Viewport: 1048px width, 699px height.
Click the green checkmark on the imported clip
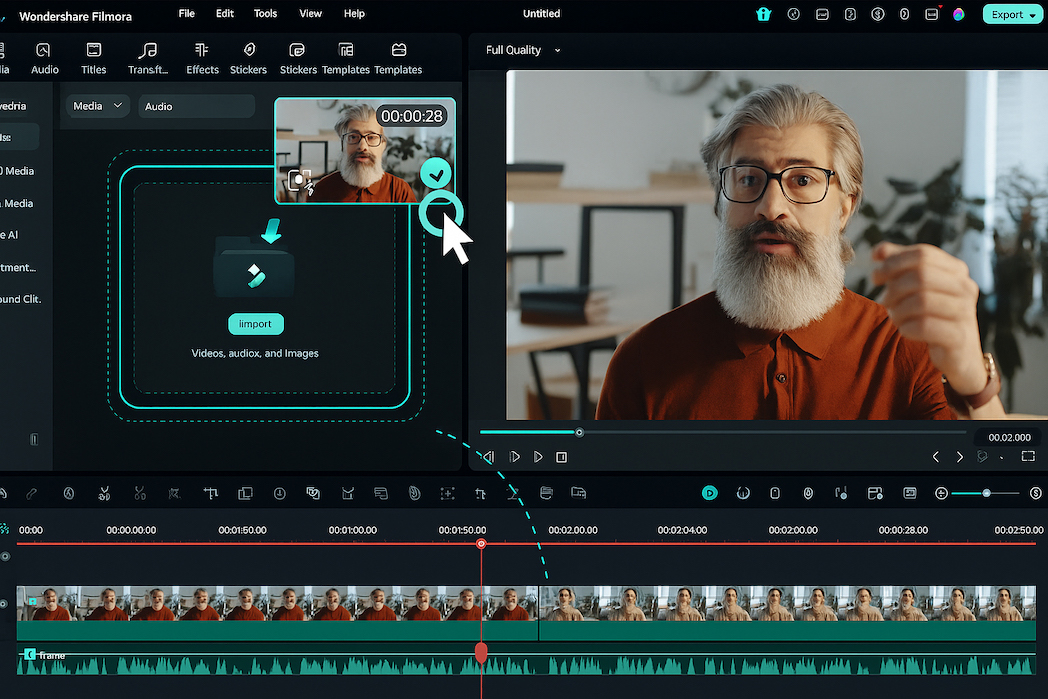pos(436,173)
